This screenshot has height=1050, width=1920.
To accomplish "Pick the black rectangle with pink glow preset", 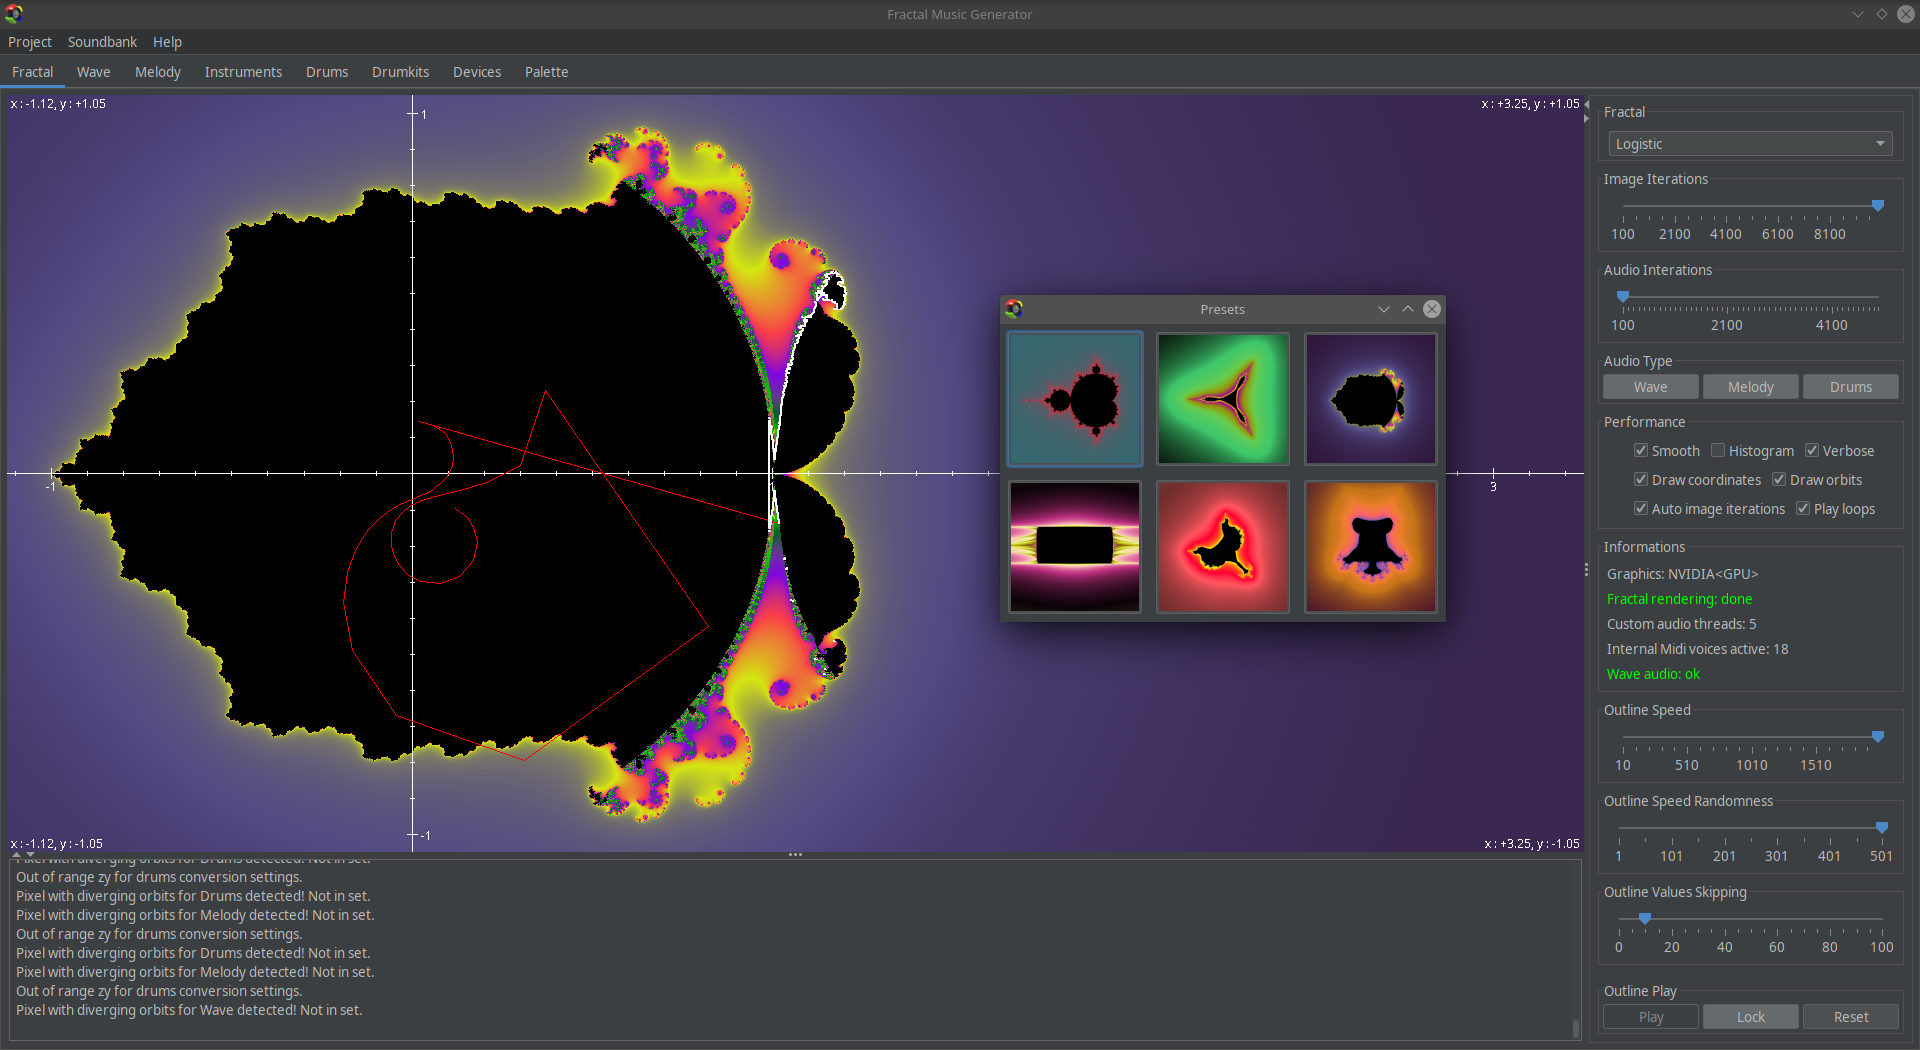I will point(1075,547).
